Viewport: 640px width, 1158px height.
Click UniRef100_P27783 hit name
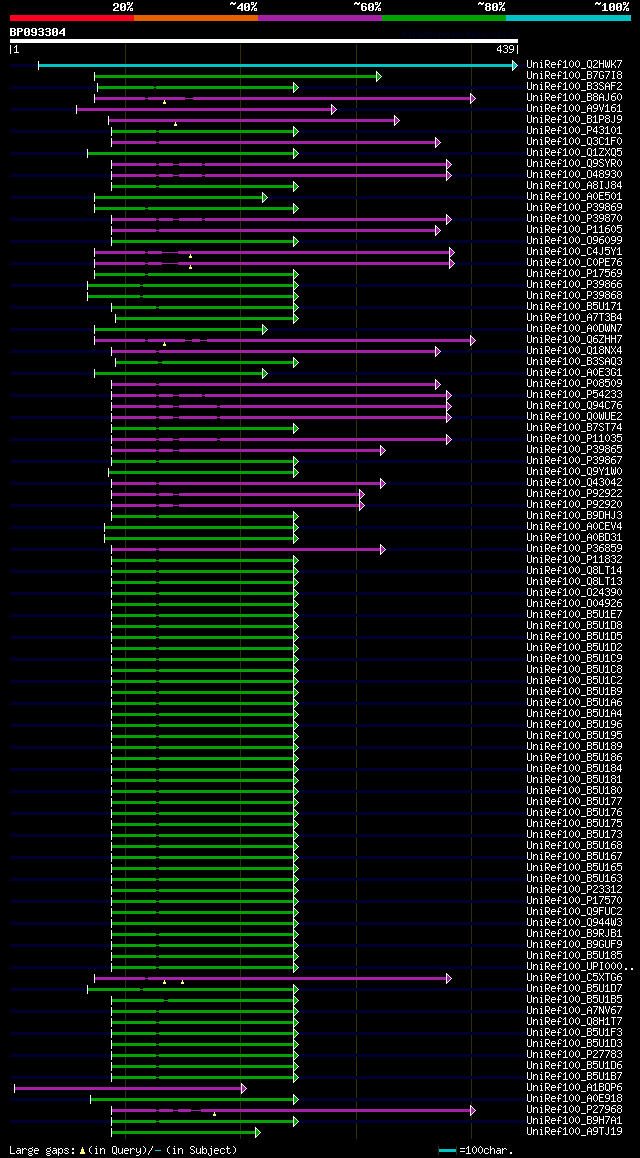click(x=574, y=1055)
